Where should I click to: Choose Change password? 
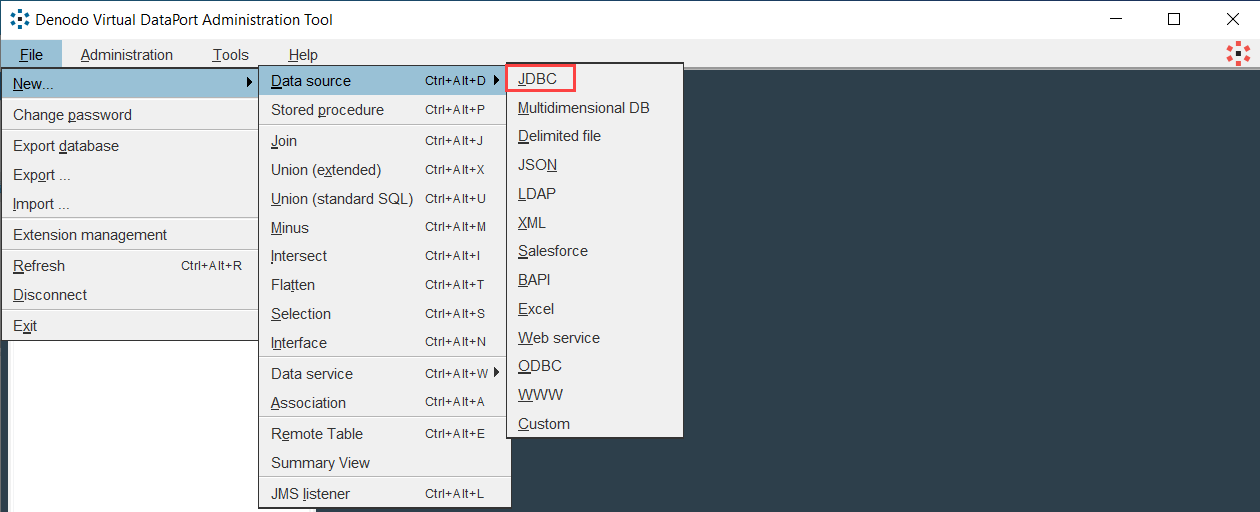(x=130, y=115)
